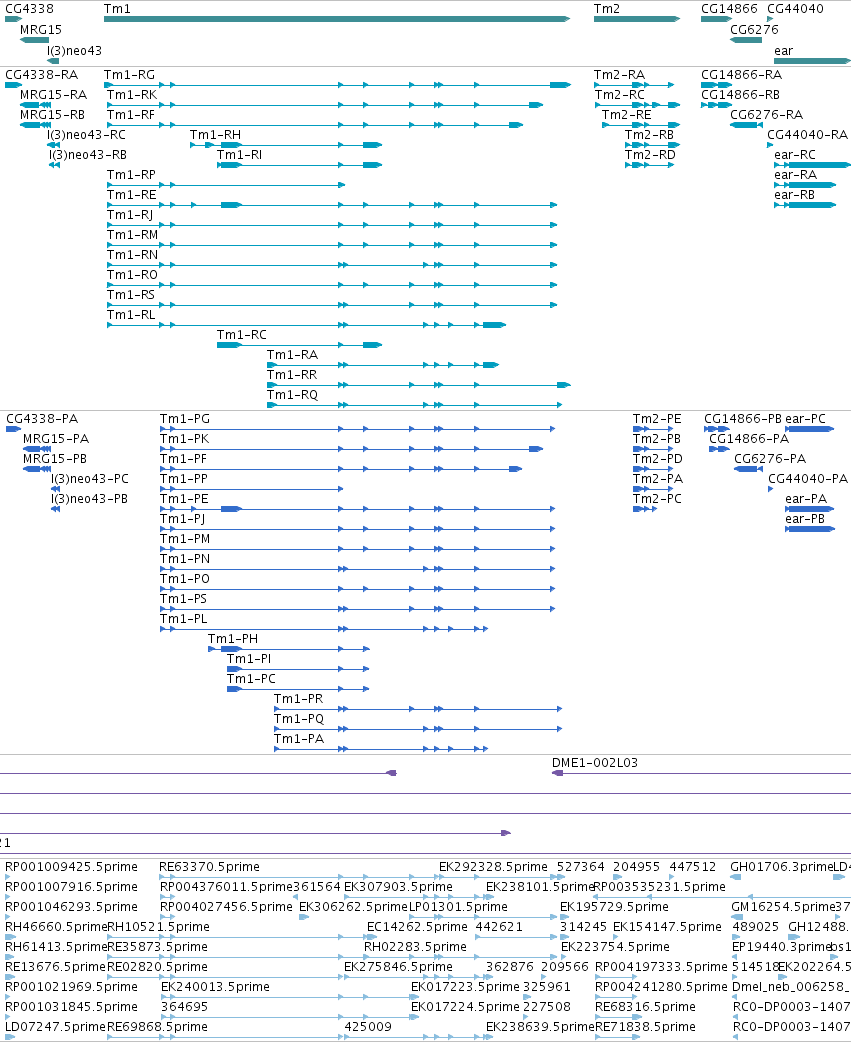Screen dimensions: 851x1042
Task: Select EST EK240013.5prime
Action: 215,987
